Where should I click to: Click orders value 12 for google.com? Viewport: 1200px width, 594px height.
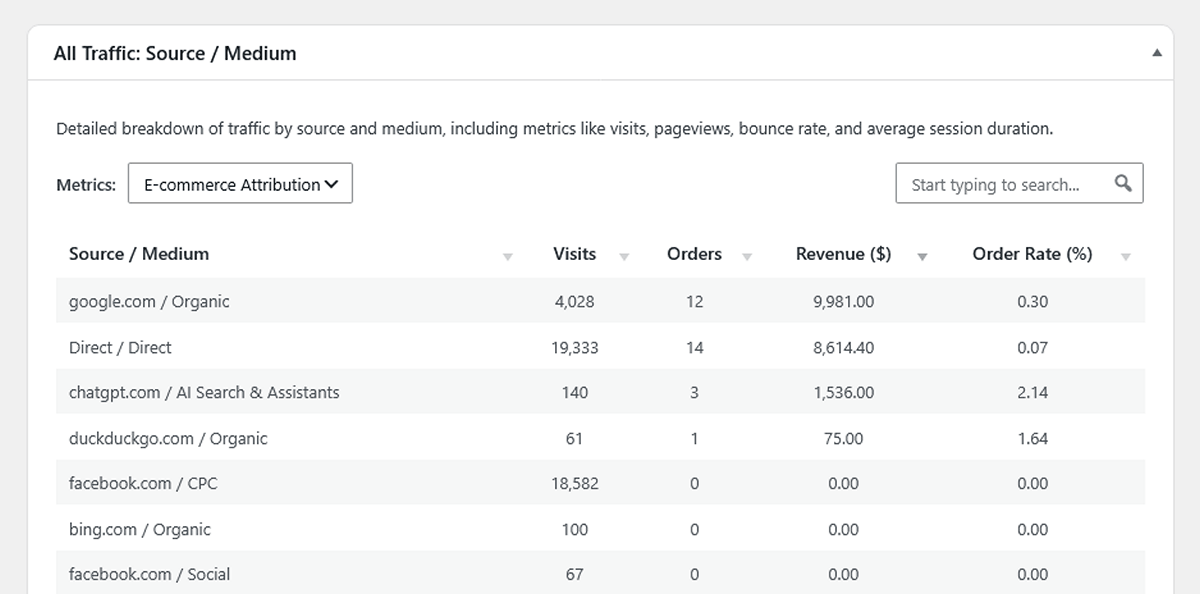tap(694, 301)
